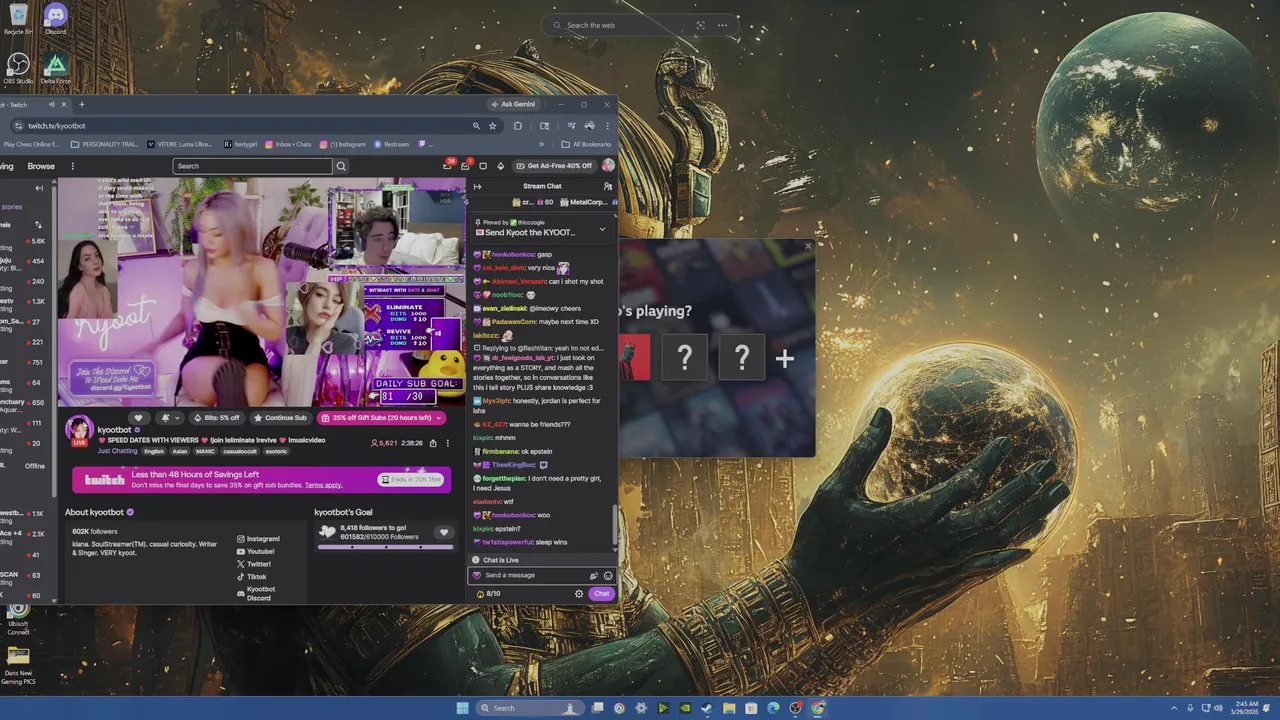Open 35% off Gift Subs dropdown
Image resolution: width=1280 pixels, height=720 pixels.
pos(382,418)
